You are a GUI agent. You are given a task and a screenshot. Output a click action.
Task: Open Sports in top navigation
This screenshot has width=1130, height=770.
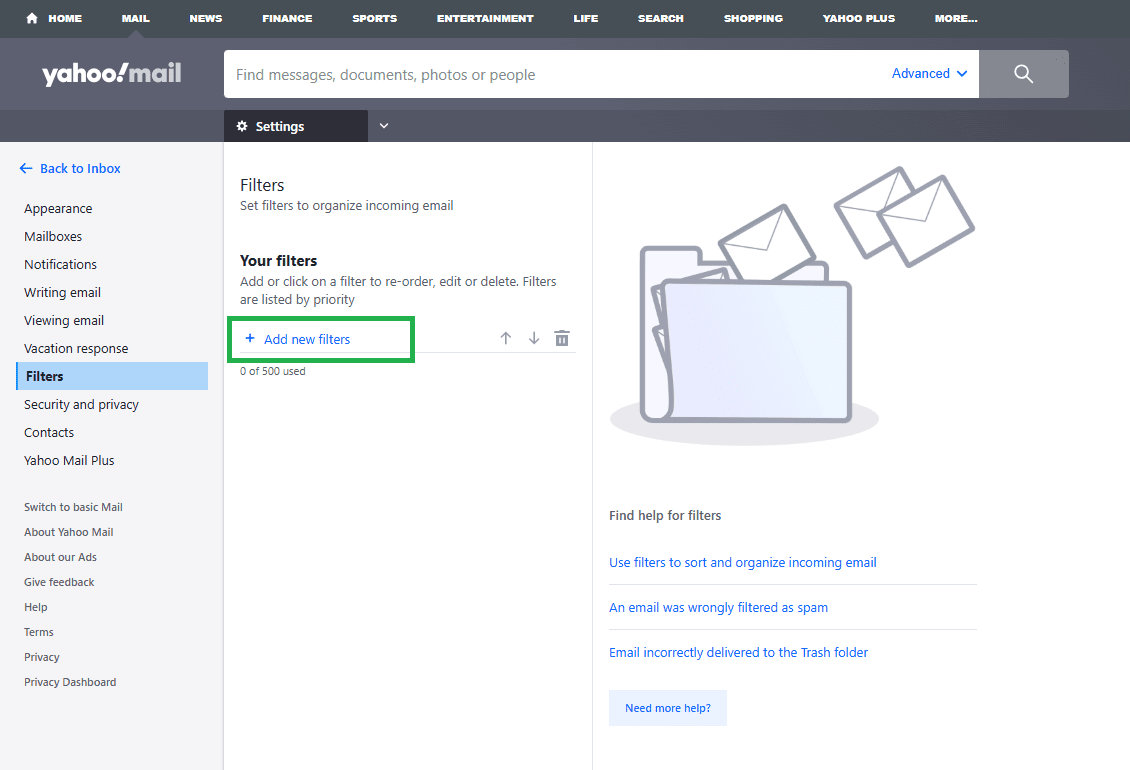375,18
